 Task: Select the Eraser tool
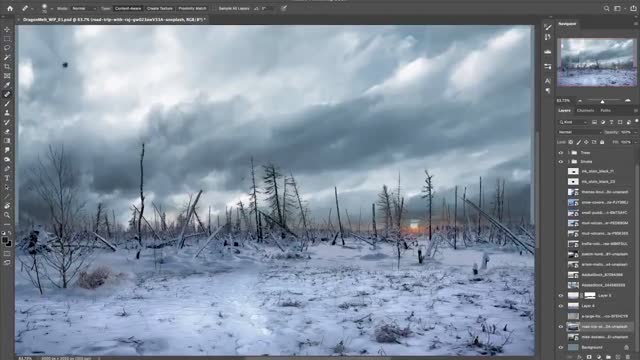[x=7, y=131]
